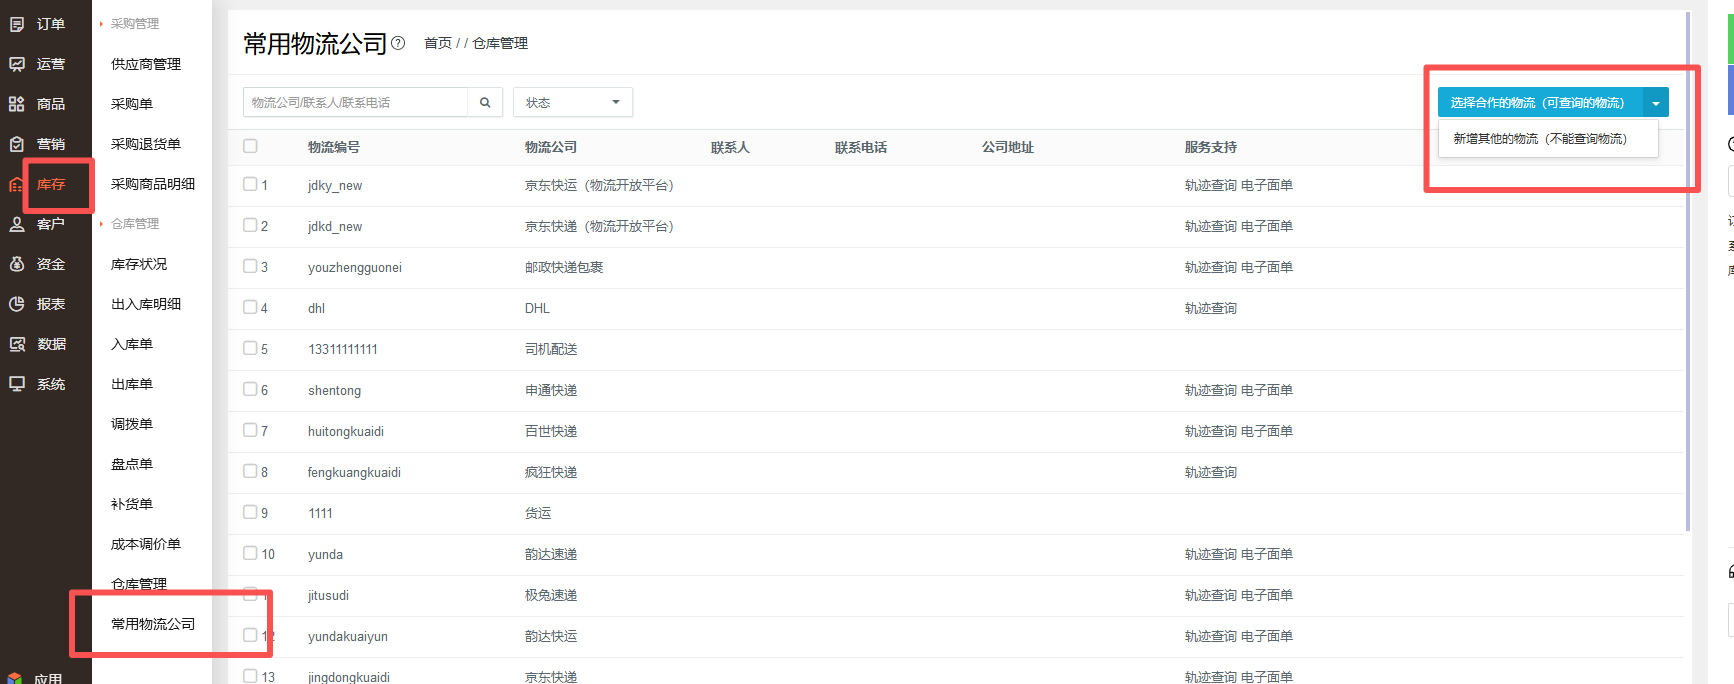Click the blue button's dropdown arrow
The width and height of the screenshot is (1734, 684).
[x=1656, y=103]
